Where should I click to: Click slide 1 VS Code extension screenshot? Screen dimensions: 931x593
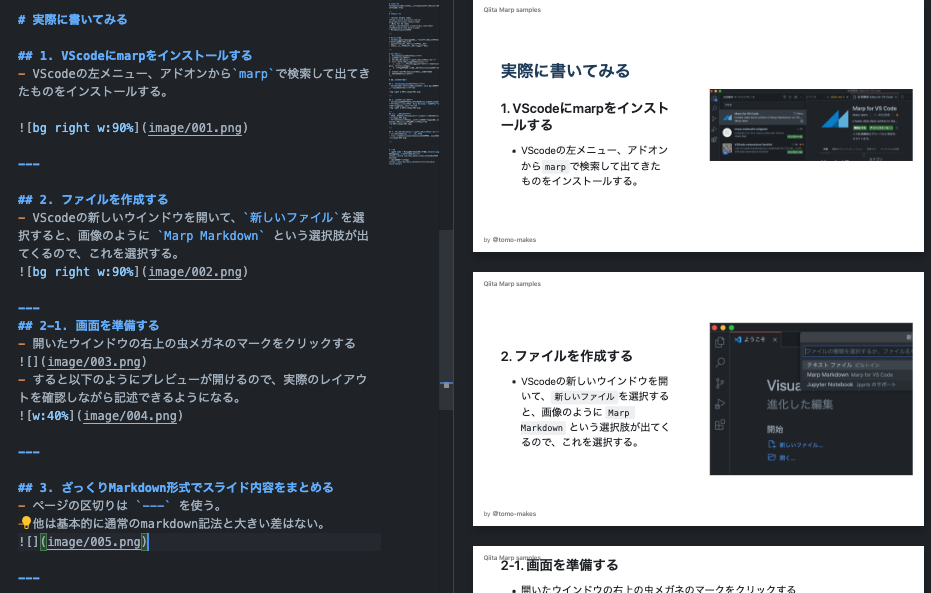pos(811,125)
